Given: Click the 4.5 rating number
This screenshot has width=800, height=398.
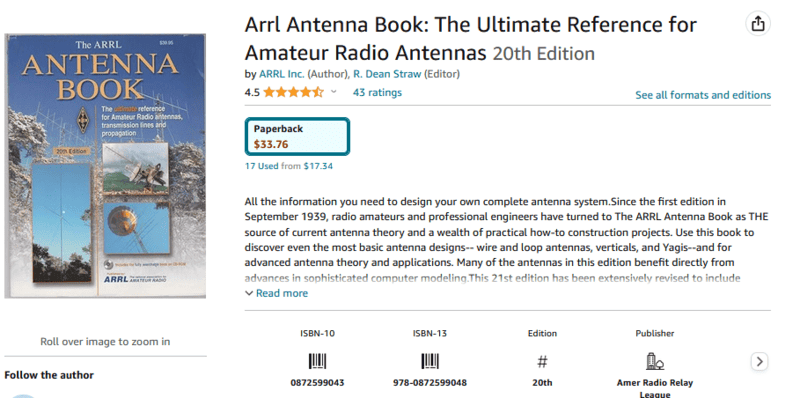Looking at the screenshot, I should 252,92.
